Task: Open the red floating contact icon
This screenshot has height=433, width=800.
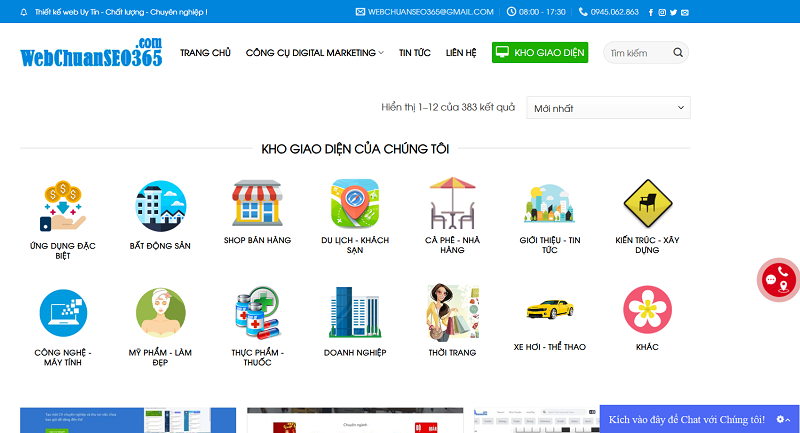Action: (779, 279)
